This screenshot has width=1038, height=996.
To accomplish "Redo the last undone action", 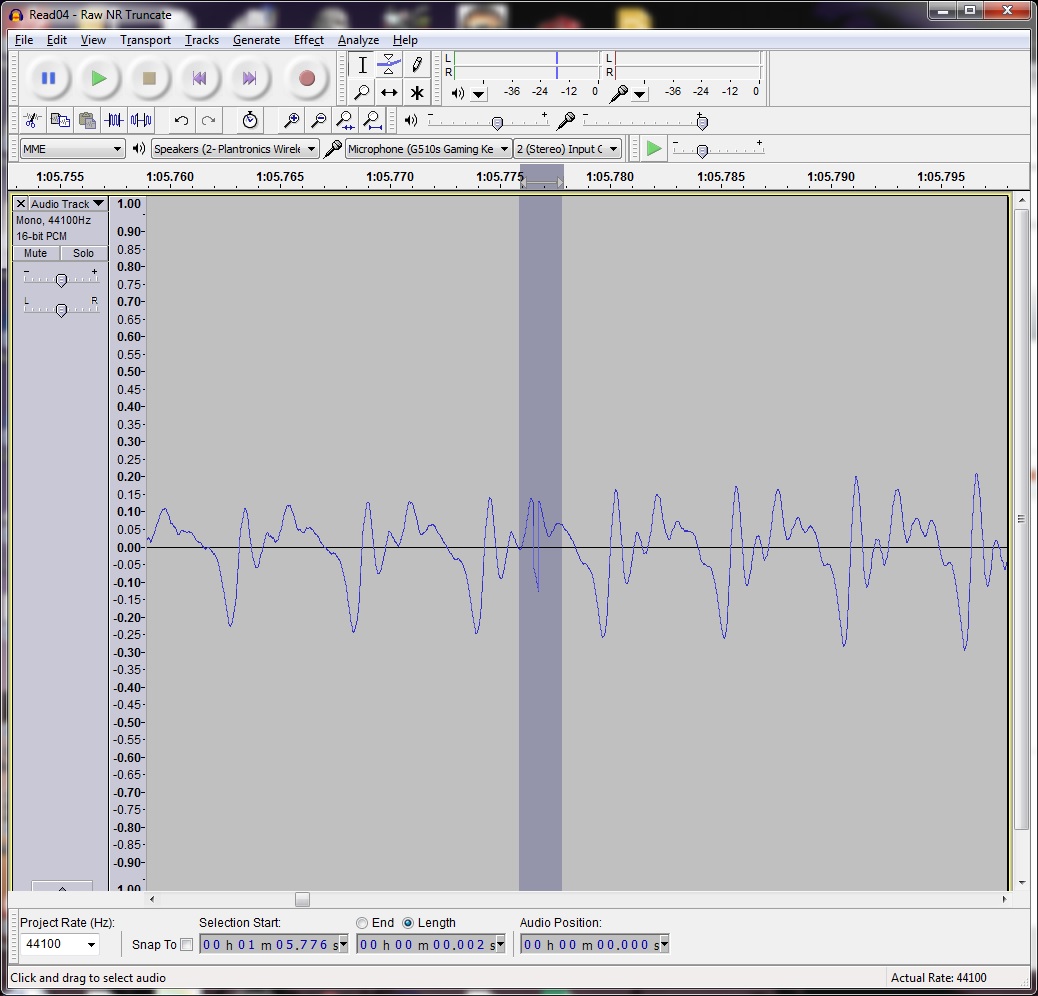I will click(x=209, y=120).
